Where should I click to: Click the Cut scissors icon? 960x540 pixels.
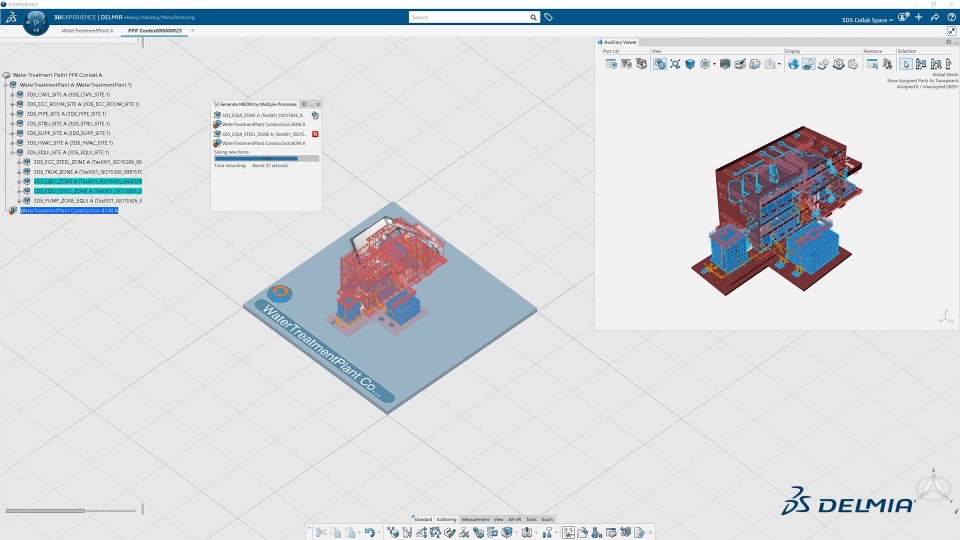coord(321,533)
